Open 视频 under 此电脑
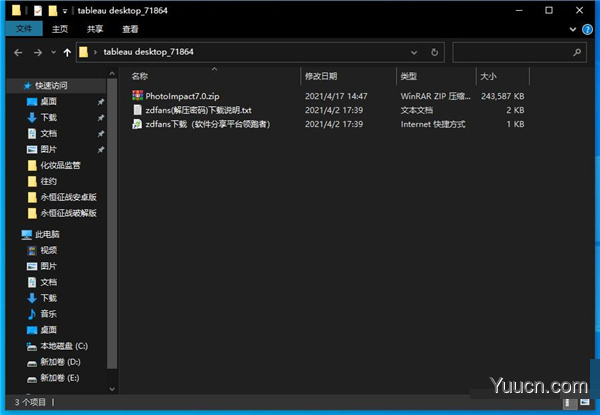 pyautogui.click(x=49, y=250)
